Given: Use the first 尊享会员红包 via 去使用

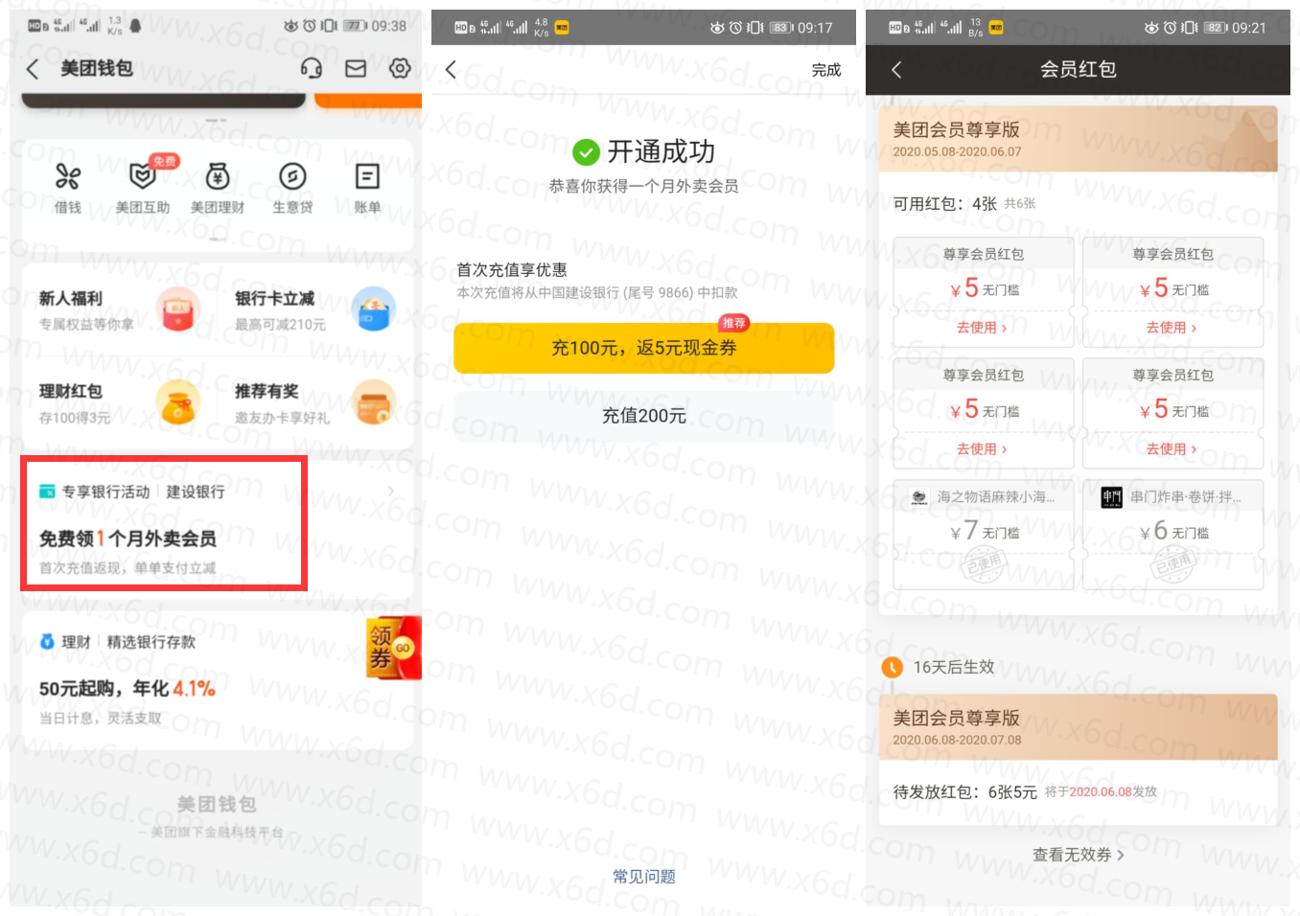Looking at the screenshot, I should 983,327.
